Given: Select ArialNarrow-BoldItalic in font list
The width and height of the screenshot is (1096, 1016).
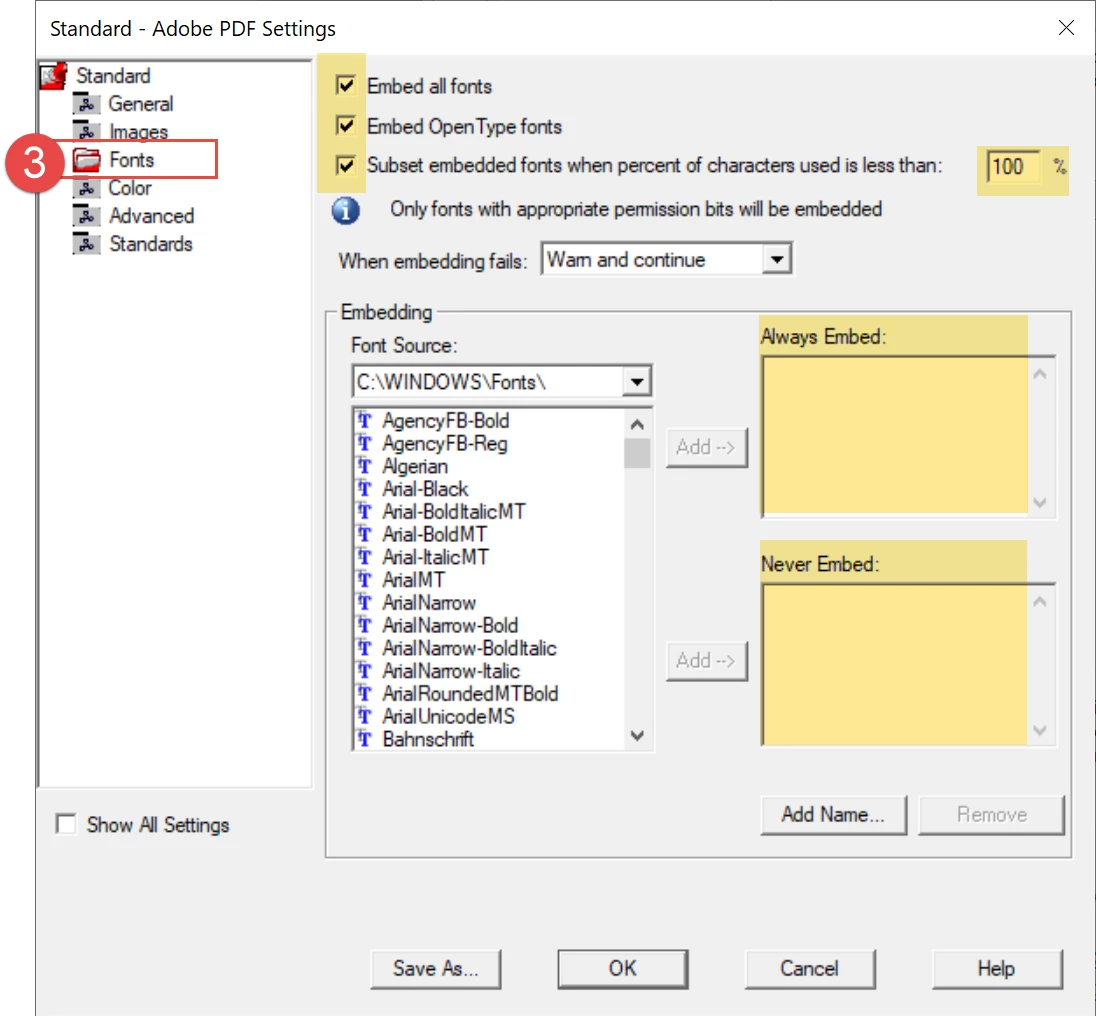Looking at the screenshot, I should click(x=470, y=648).
